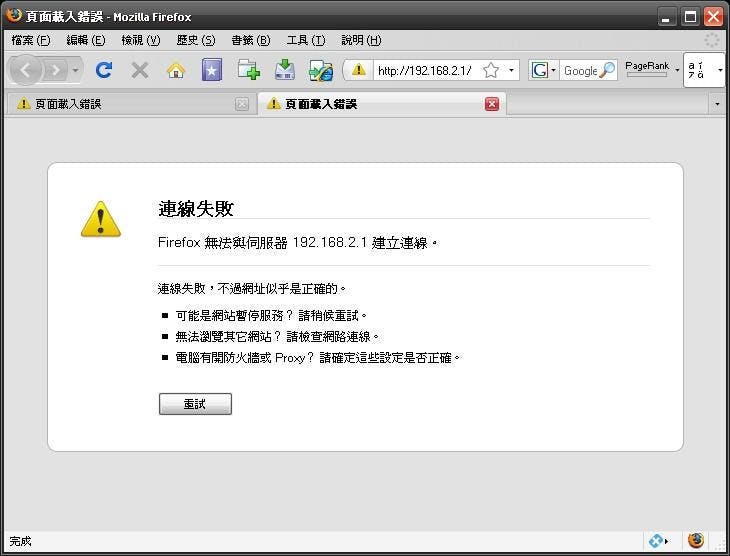Close the active tab with red X
This screenshot has height=556, width=730.
[x=492, y=104]
